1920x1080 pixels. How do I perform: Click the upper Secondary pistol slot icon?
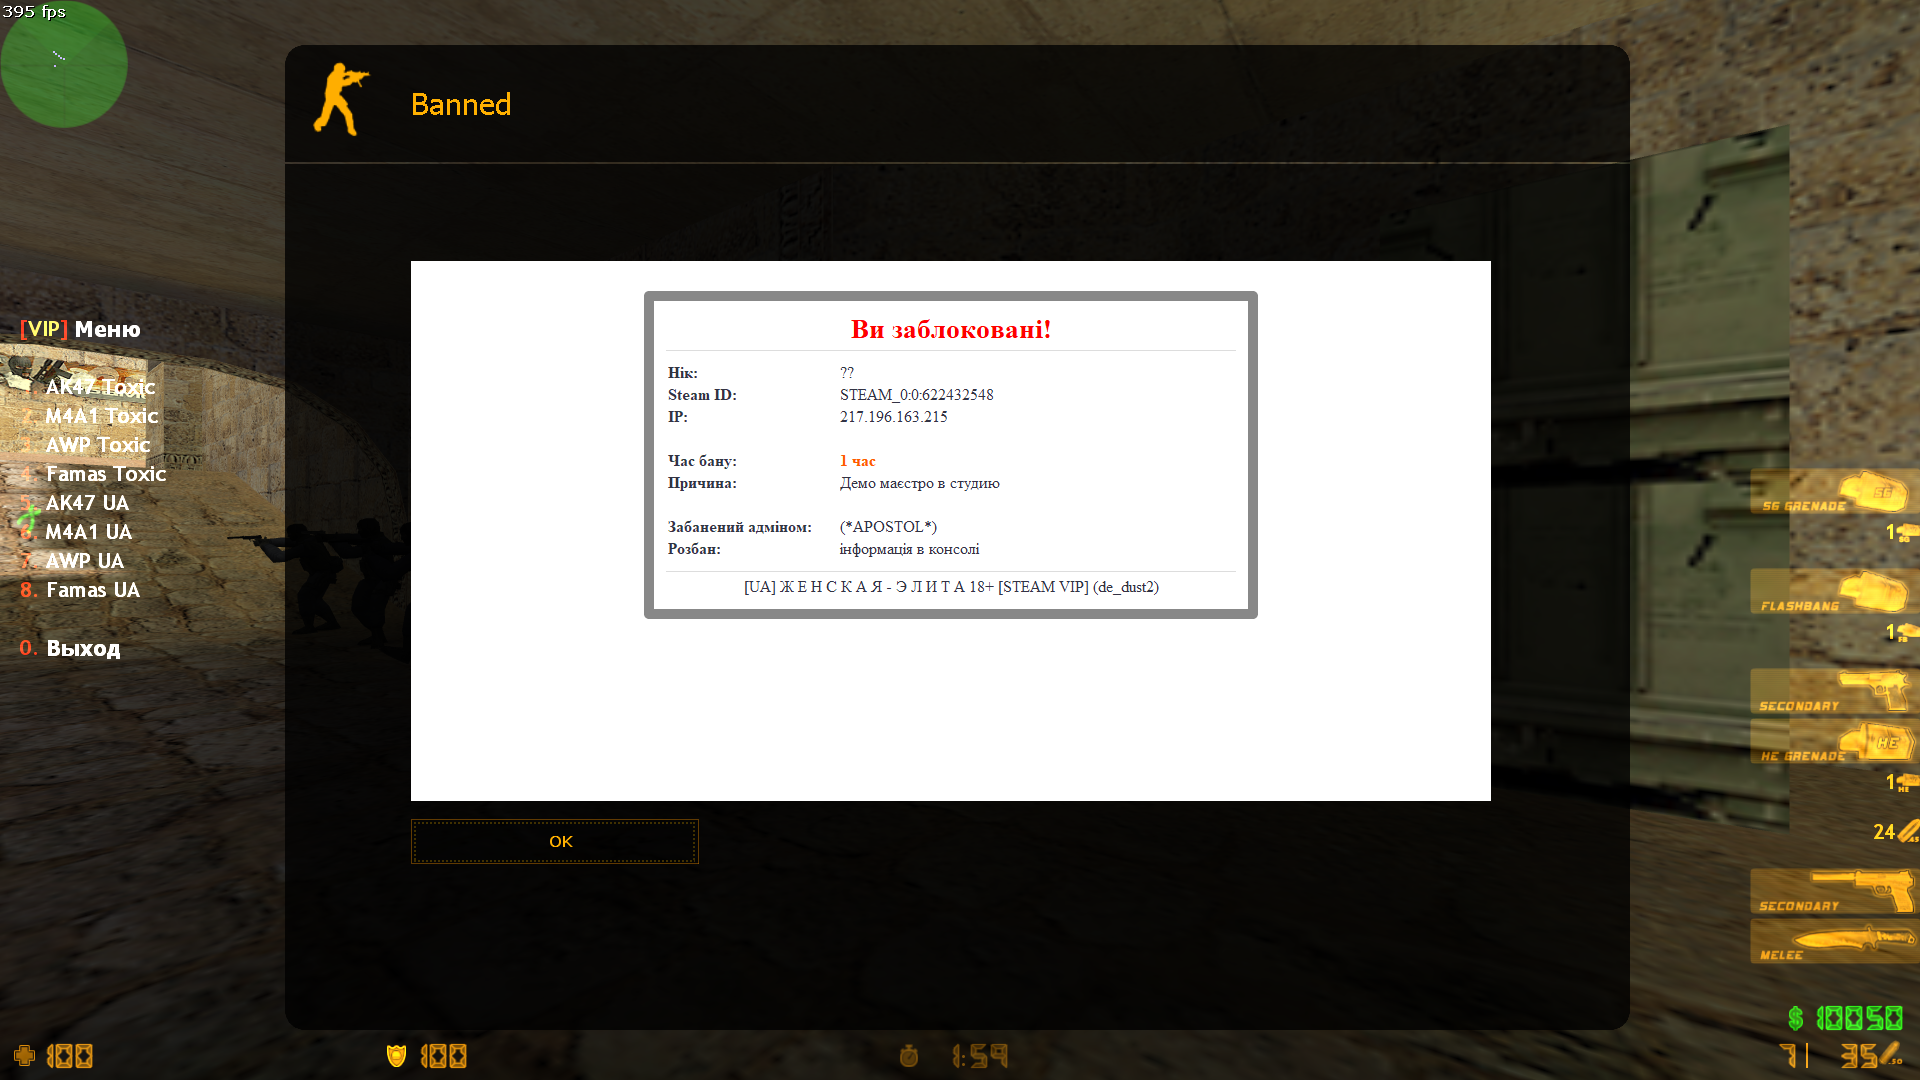pyautogui.click(x=1834, y=691)
